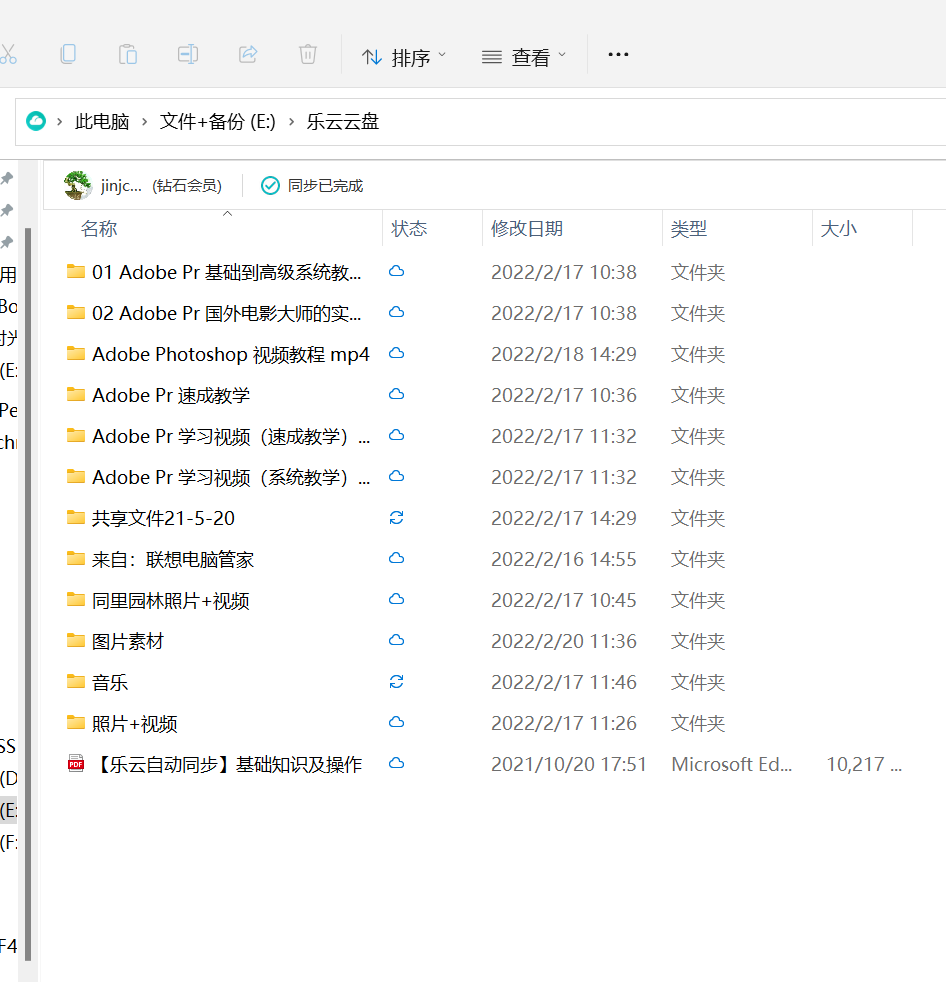This screenshot has height=1008, width=946.
Task: Click the user avatar picture
Action: [x=78, y=185]
